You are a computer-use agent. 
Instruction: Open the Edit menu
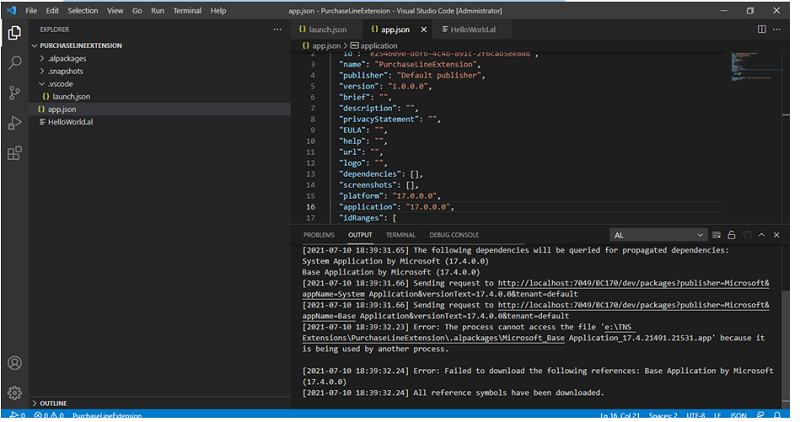53,11
